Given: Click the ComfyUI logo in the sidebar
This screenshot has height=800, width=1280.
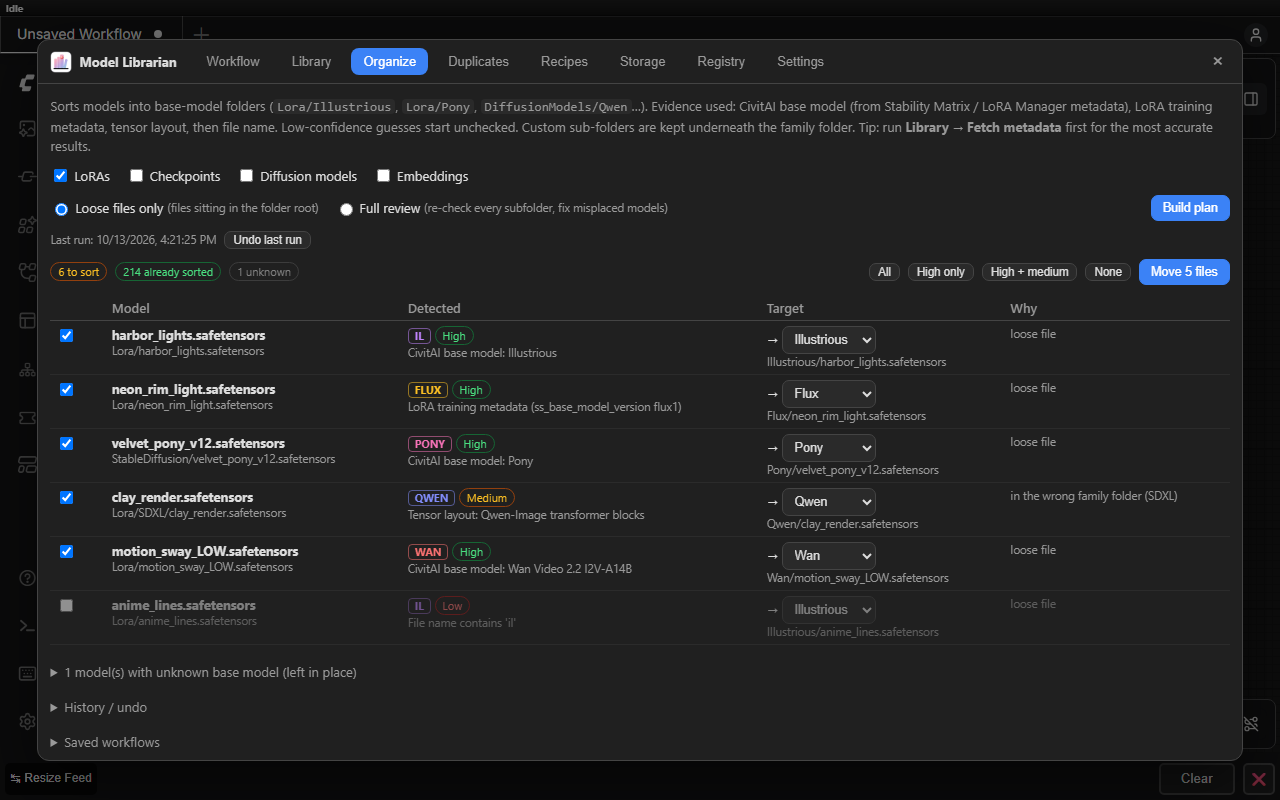Looking at the screenshot, I should point(28,82).
